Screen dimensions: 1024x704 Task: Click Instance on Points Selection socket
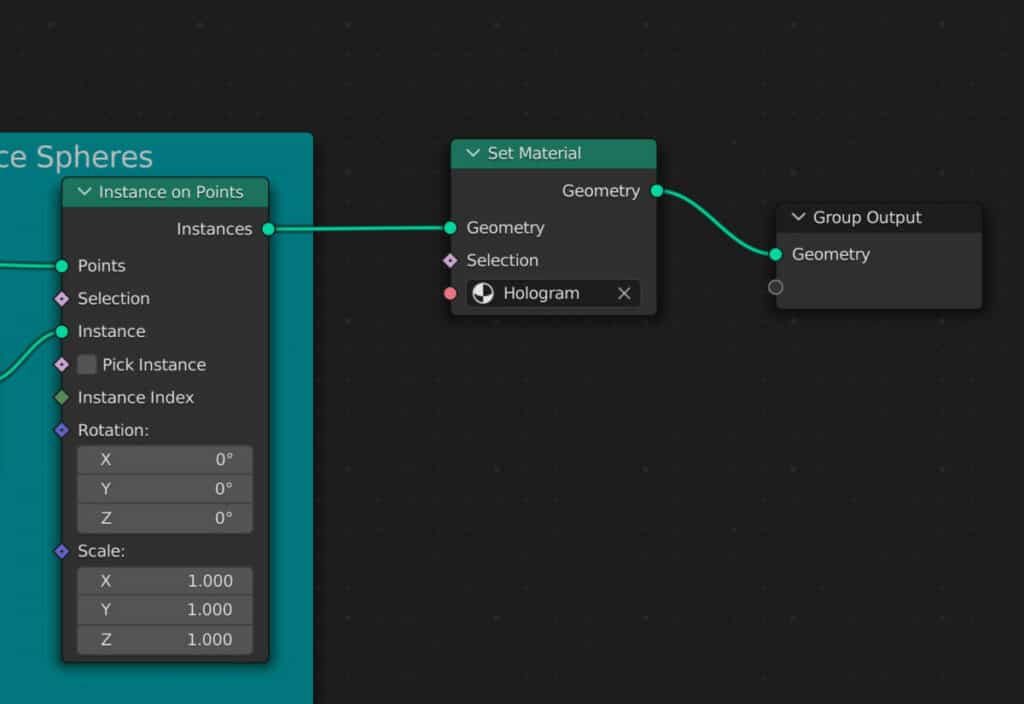pyautogui.click(x=62, y=298)
